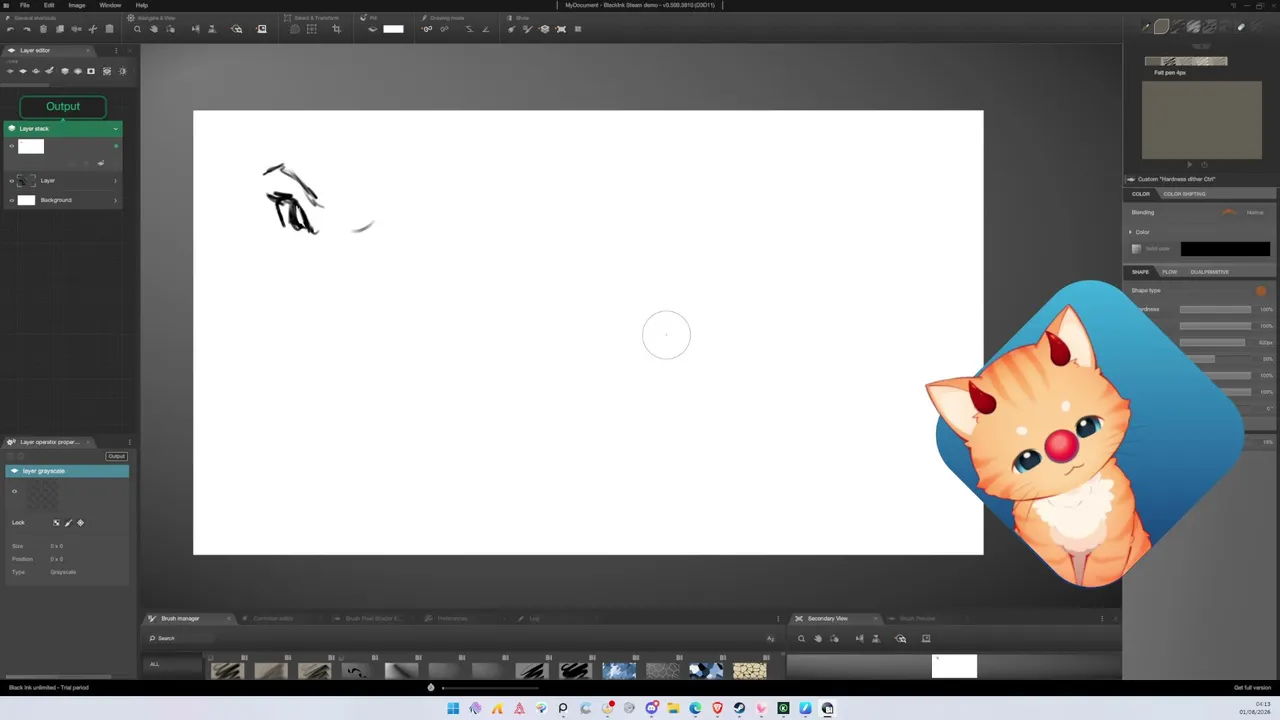1280x720 pixels.
Task: Click the Play button under brush preview
Action: (x=1189, y=164)
